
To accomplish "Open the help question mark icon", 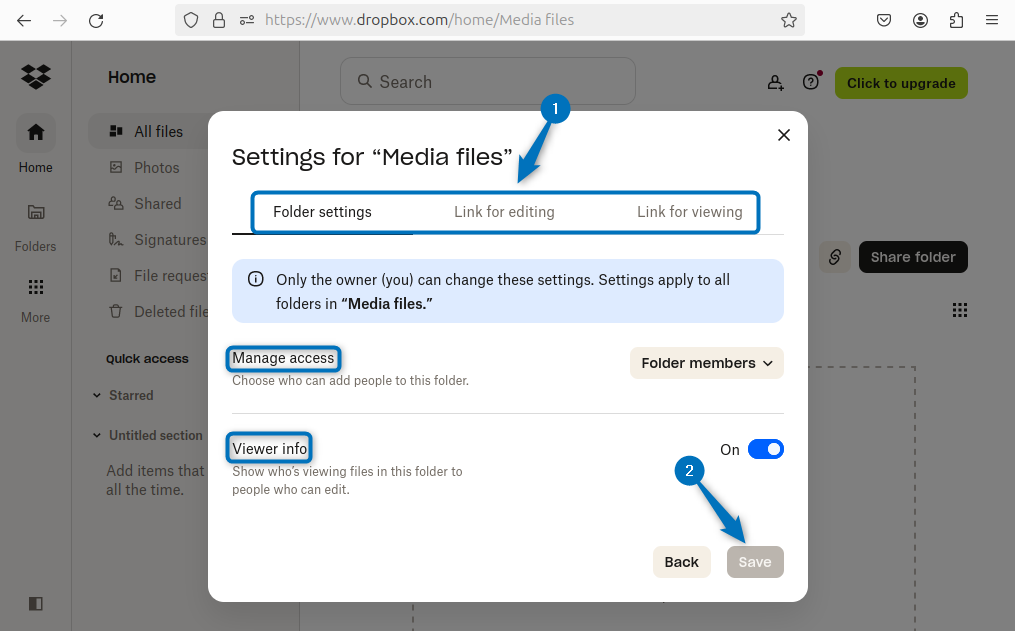I will (810, 83).
